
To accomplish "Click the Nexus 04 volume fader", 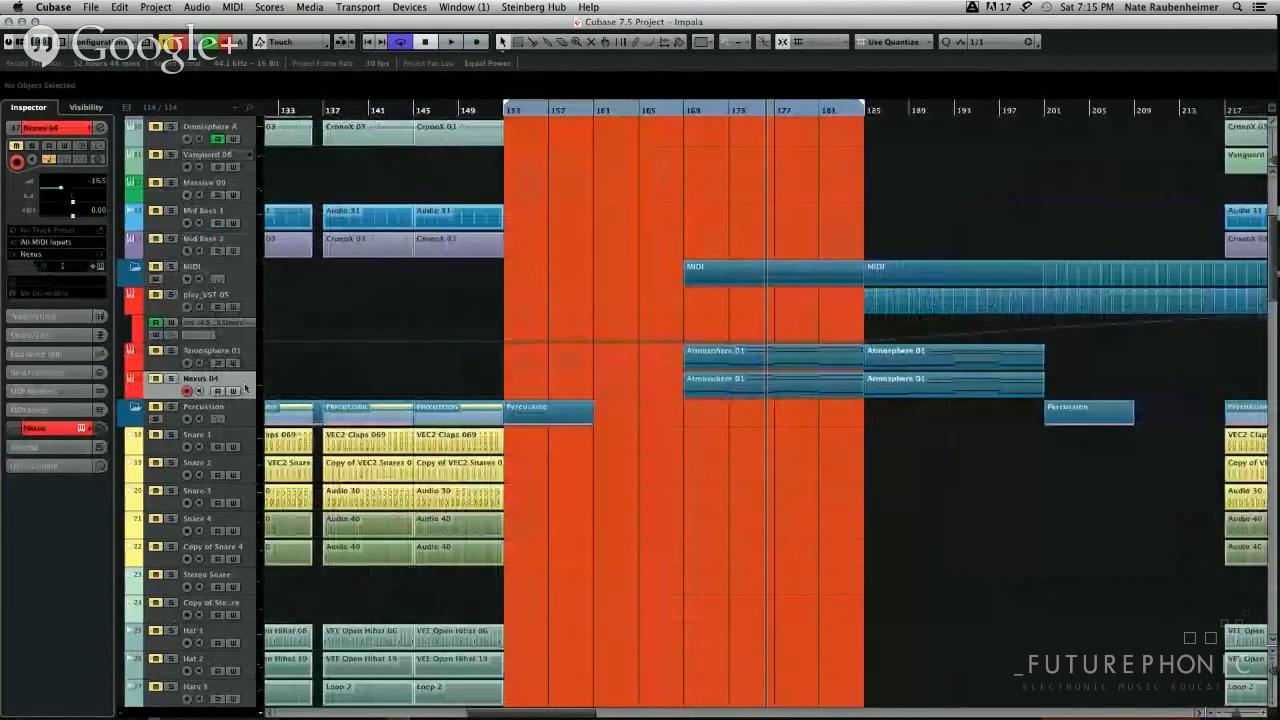I will [61, 188].
